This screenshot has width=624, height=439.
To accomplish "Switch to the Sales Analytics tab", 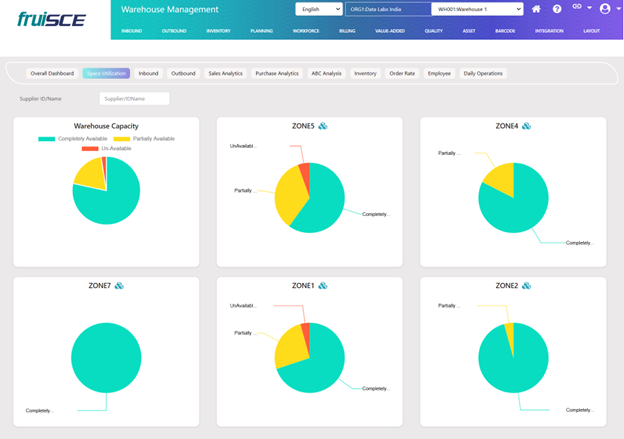I will [225, 73].
